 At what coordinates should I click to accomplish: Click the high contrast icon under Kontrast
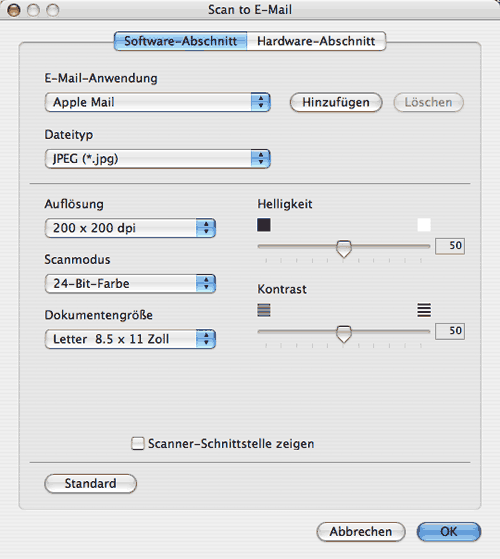[424, 310]
